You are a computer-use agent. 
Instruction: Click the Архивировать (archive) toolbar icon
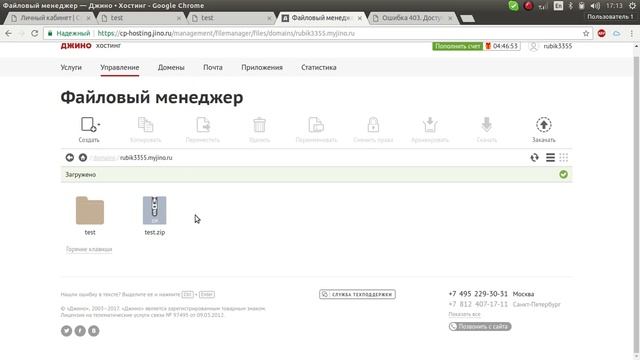click(430, 125)
